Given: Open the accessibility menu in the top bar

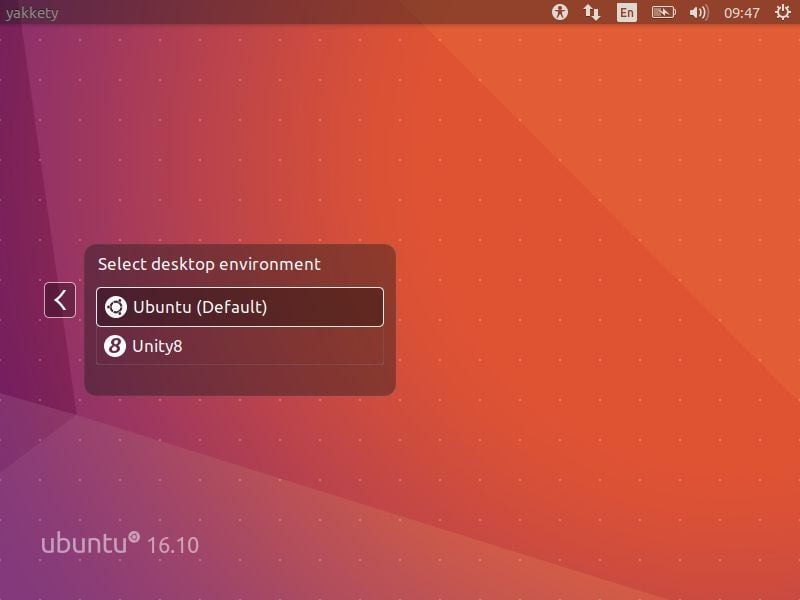Looking at the screenshot, I should pyautogui.click(x=559, y=12).
